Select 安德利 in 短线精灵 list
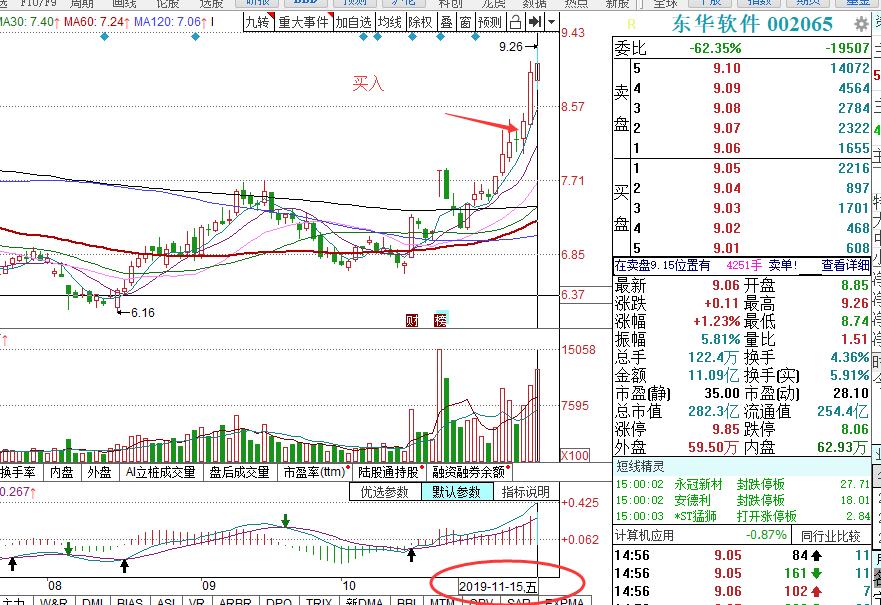This screenshot has width=881, height=605. (x=693, y=500)
